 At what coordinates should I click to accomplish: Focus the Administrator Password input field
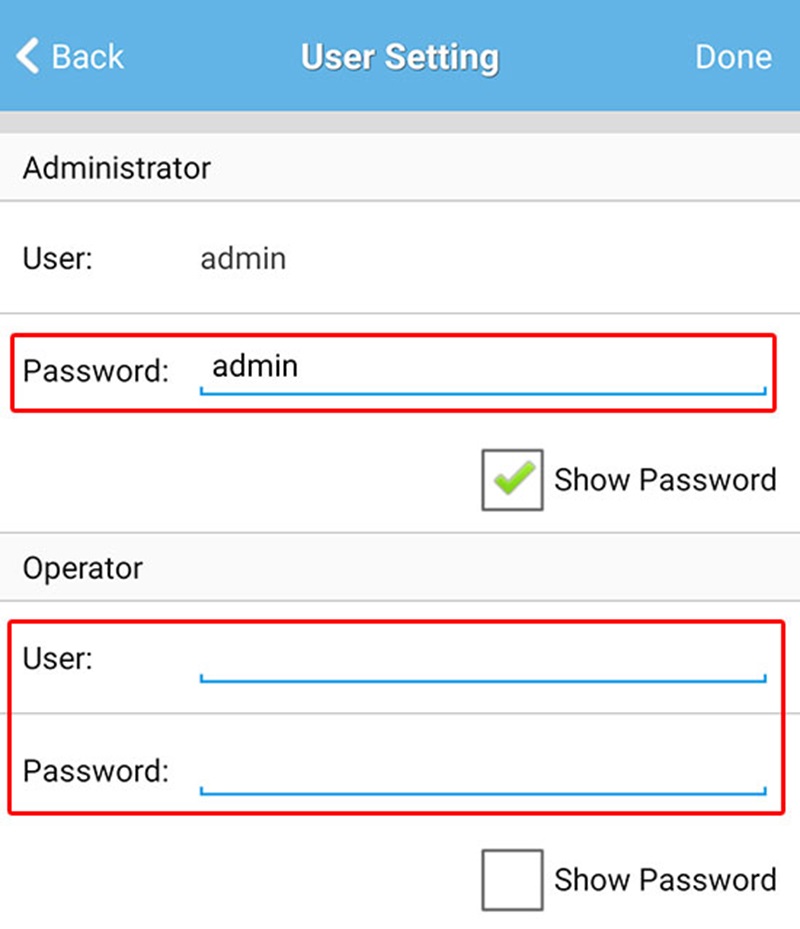[x=483, y=370]
